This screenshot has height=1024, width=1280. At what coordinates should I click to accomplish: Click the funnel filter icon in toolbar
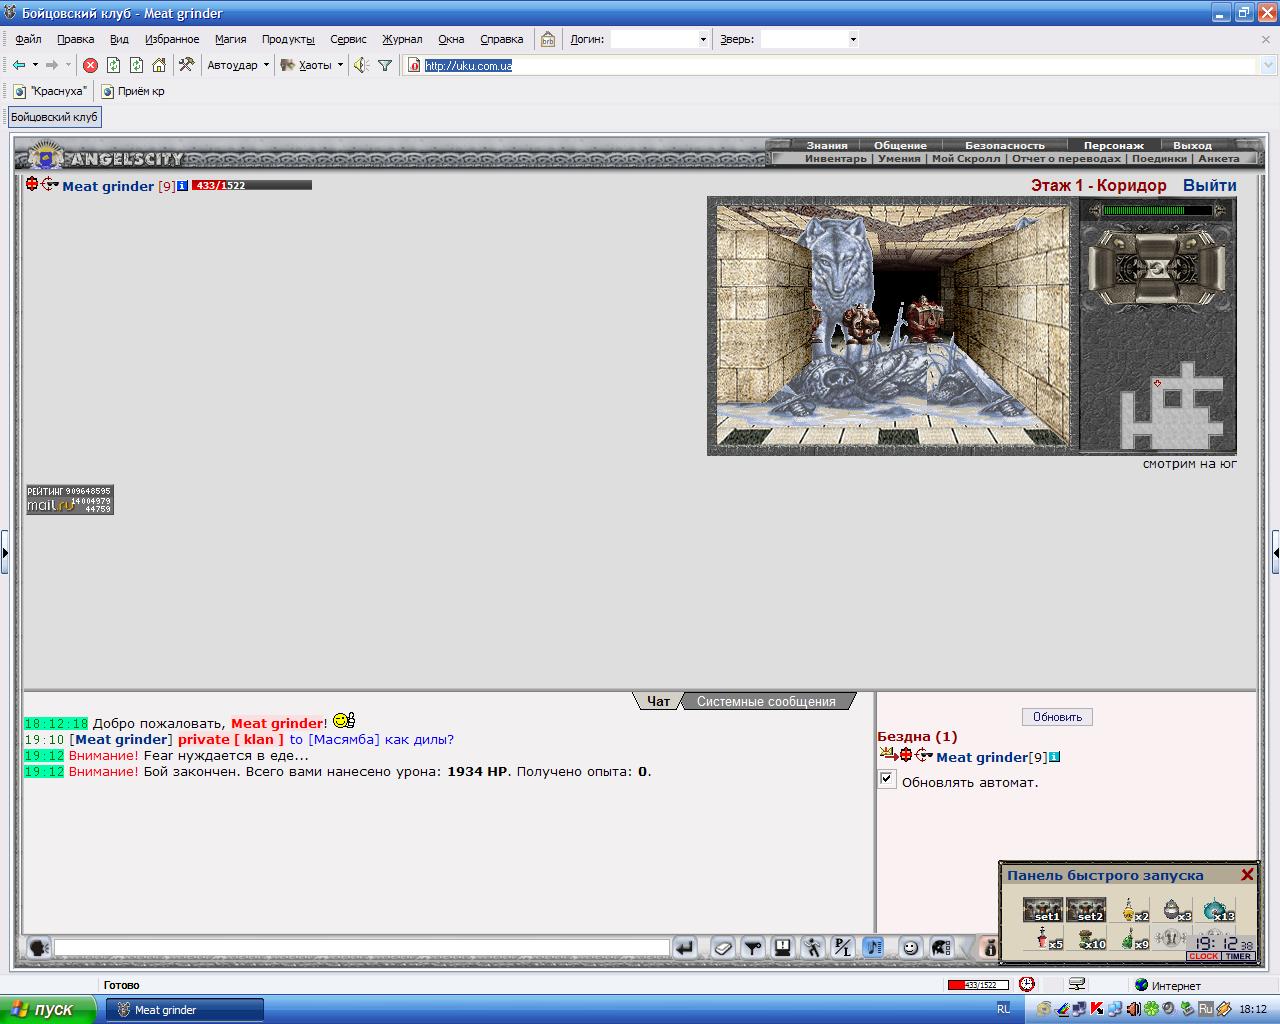tap(385, 65)
